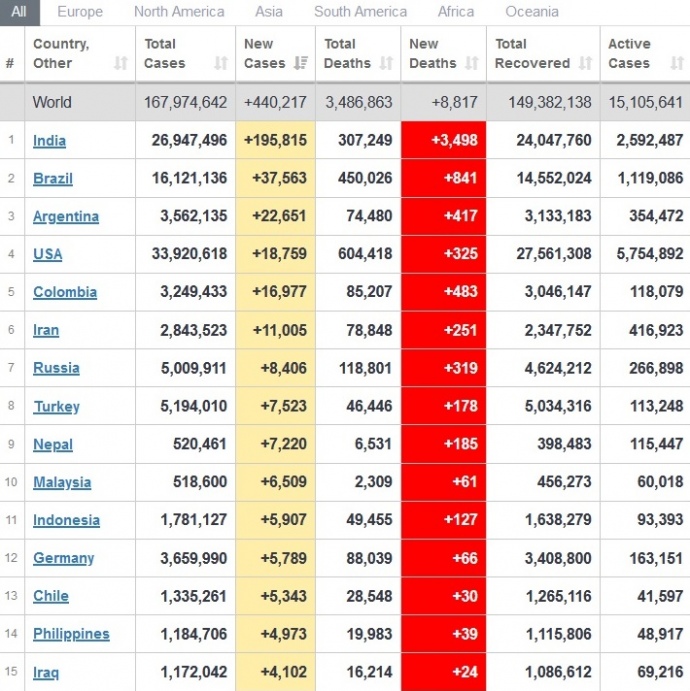Go to the Africa tab
This screenshot has height=691, width=690.
coord(456,12)
